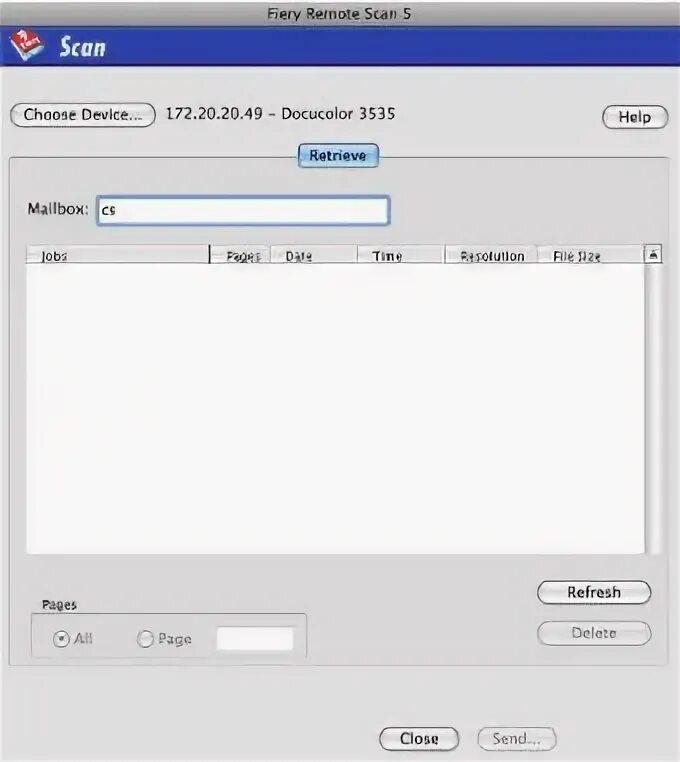
Task: Sort list by File Size column header
Action: point(590,255)
